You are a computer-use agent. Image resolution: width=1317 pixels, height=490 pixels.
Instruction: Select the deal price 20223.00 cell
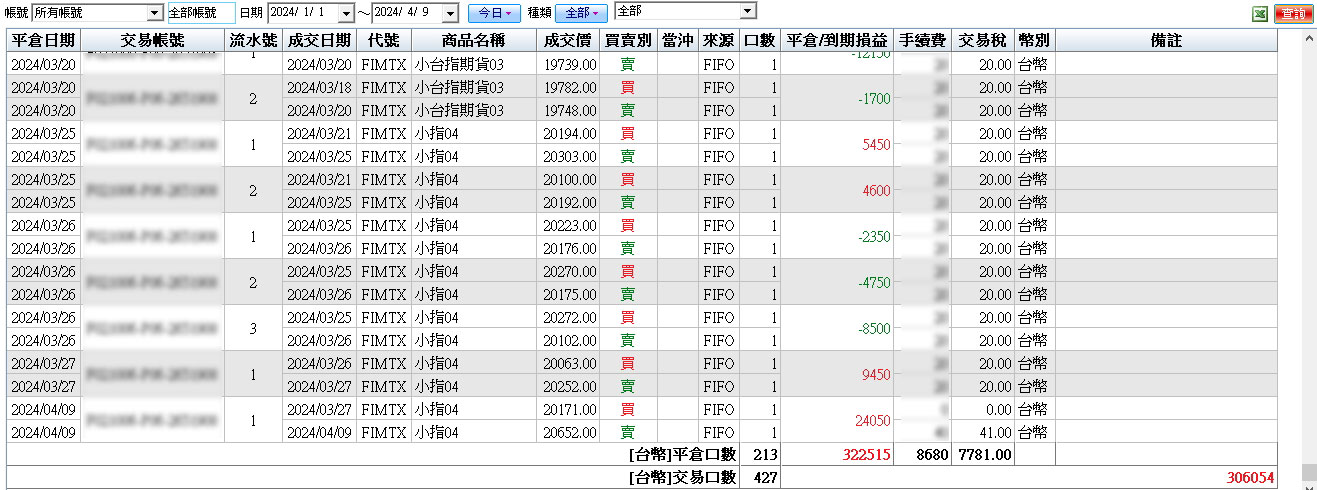pos(570,225)
